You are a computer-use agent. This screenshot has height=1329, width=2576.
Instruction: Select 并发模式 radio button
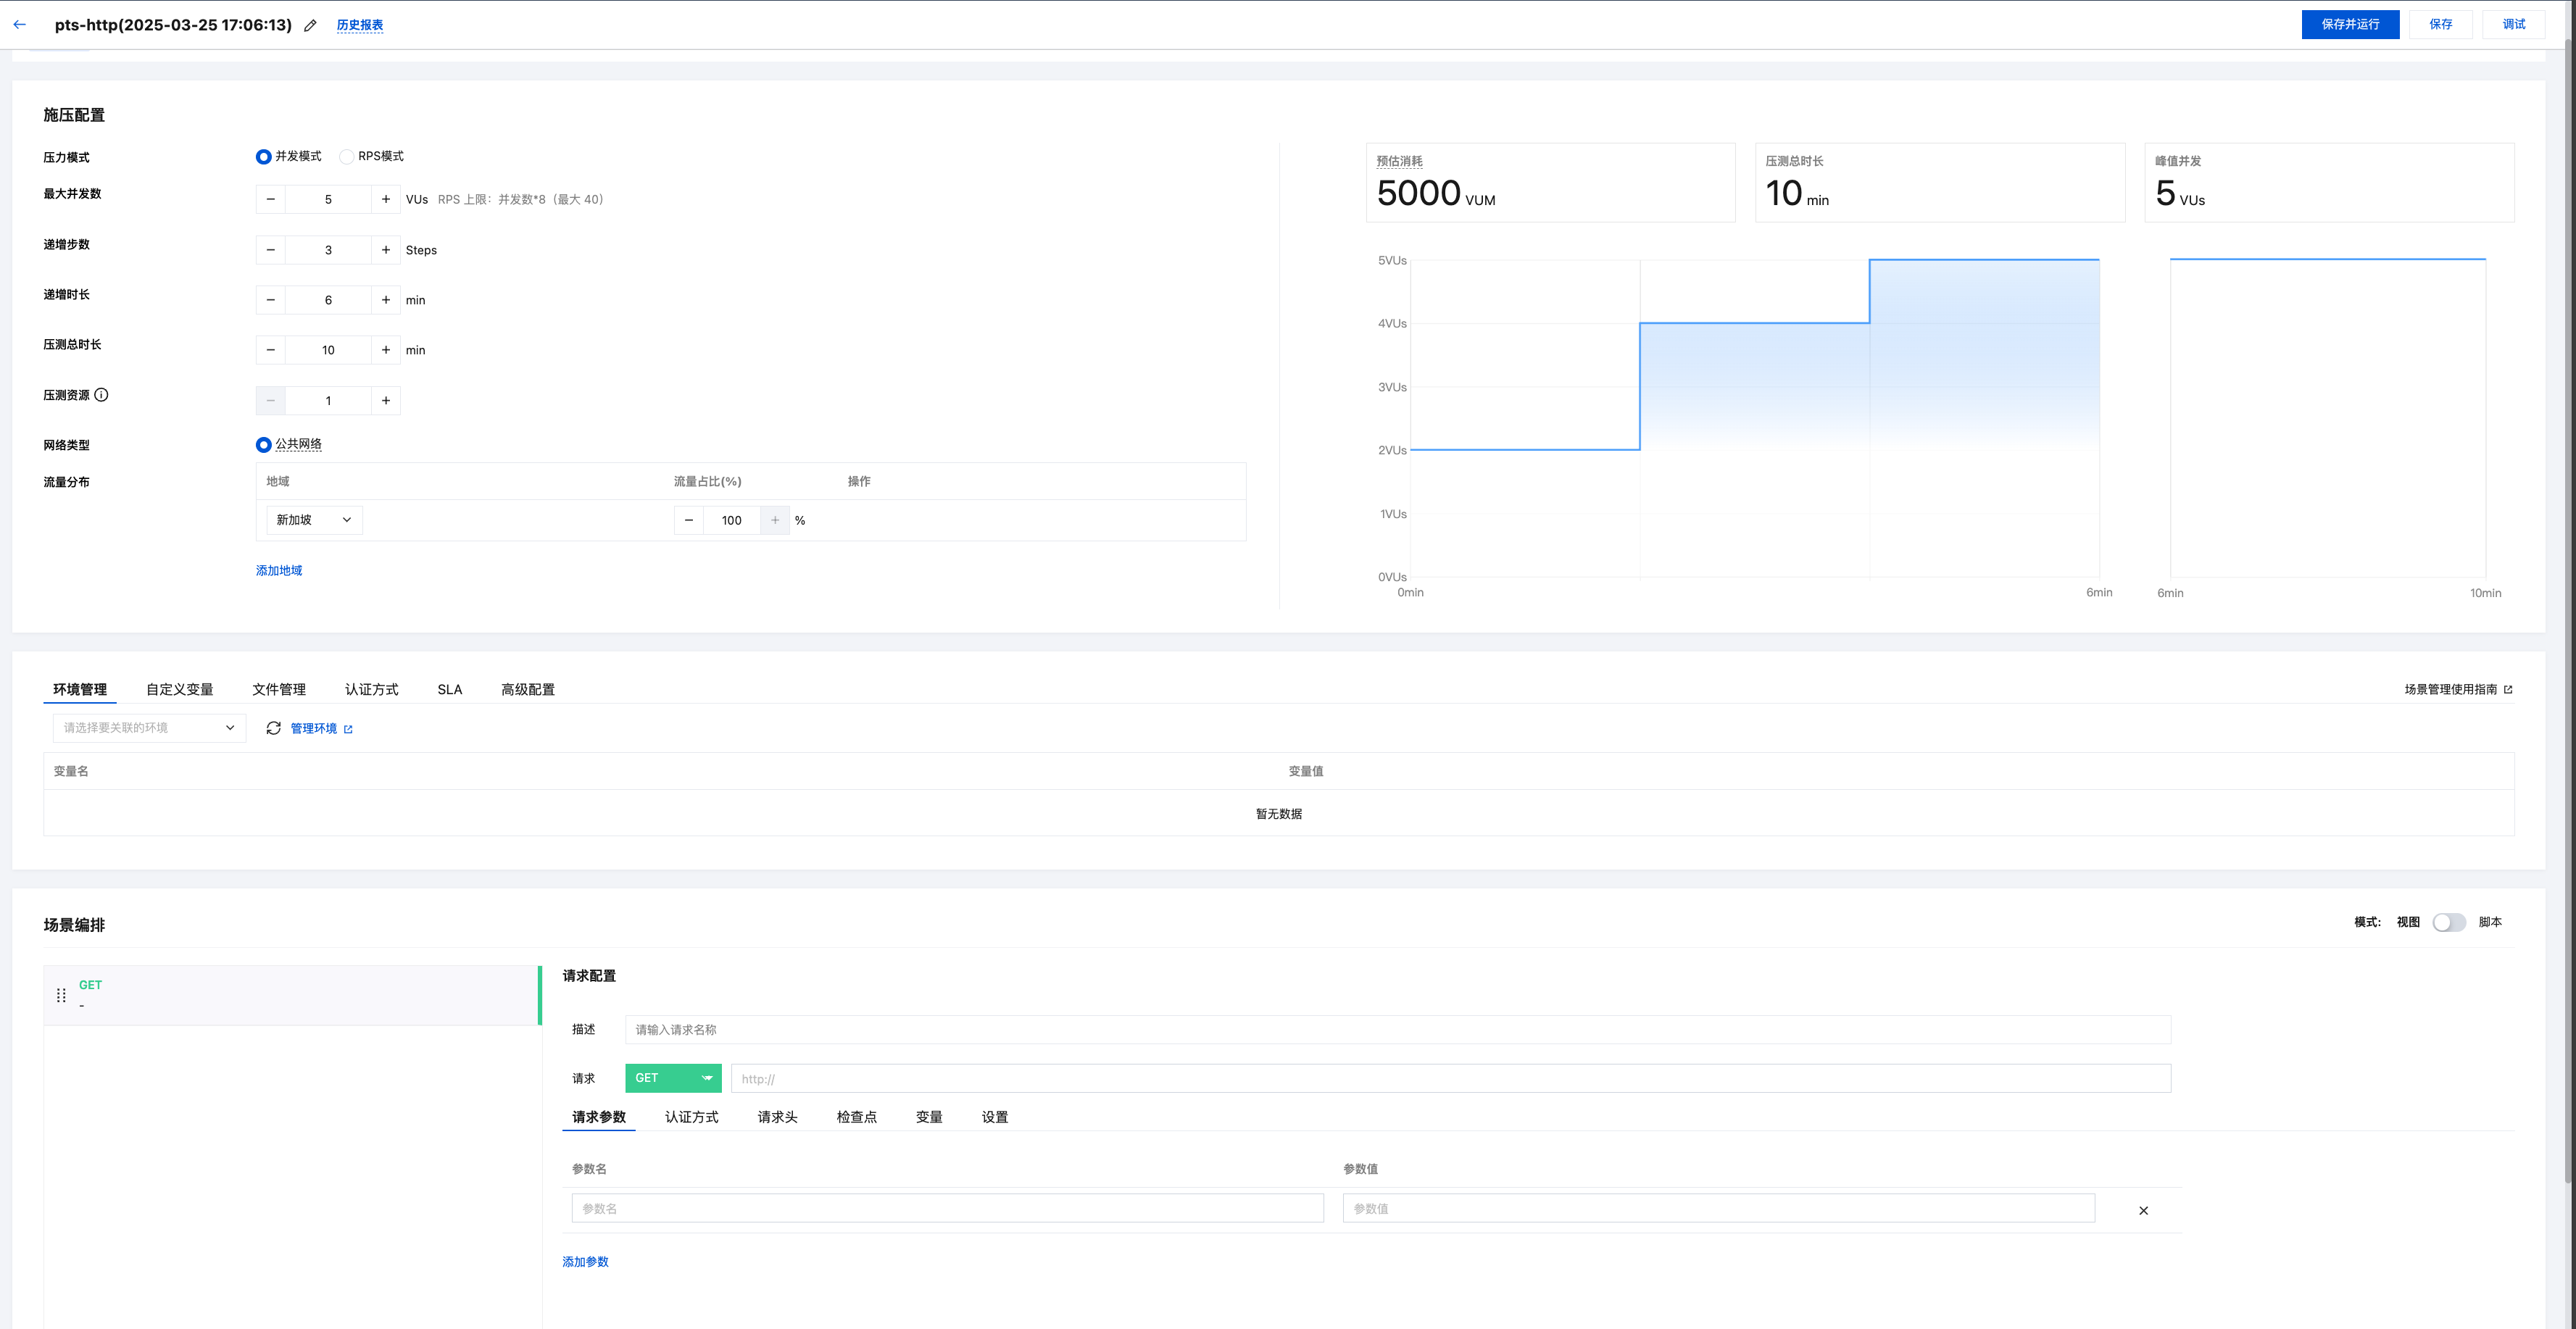tap(263, 157)
